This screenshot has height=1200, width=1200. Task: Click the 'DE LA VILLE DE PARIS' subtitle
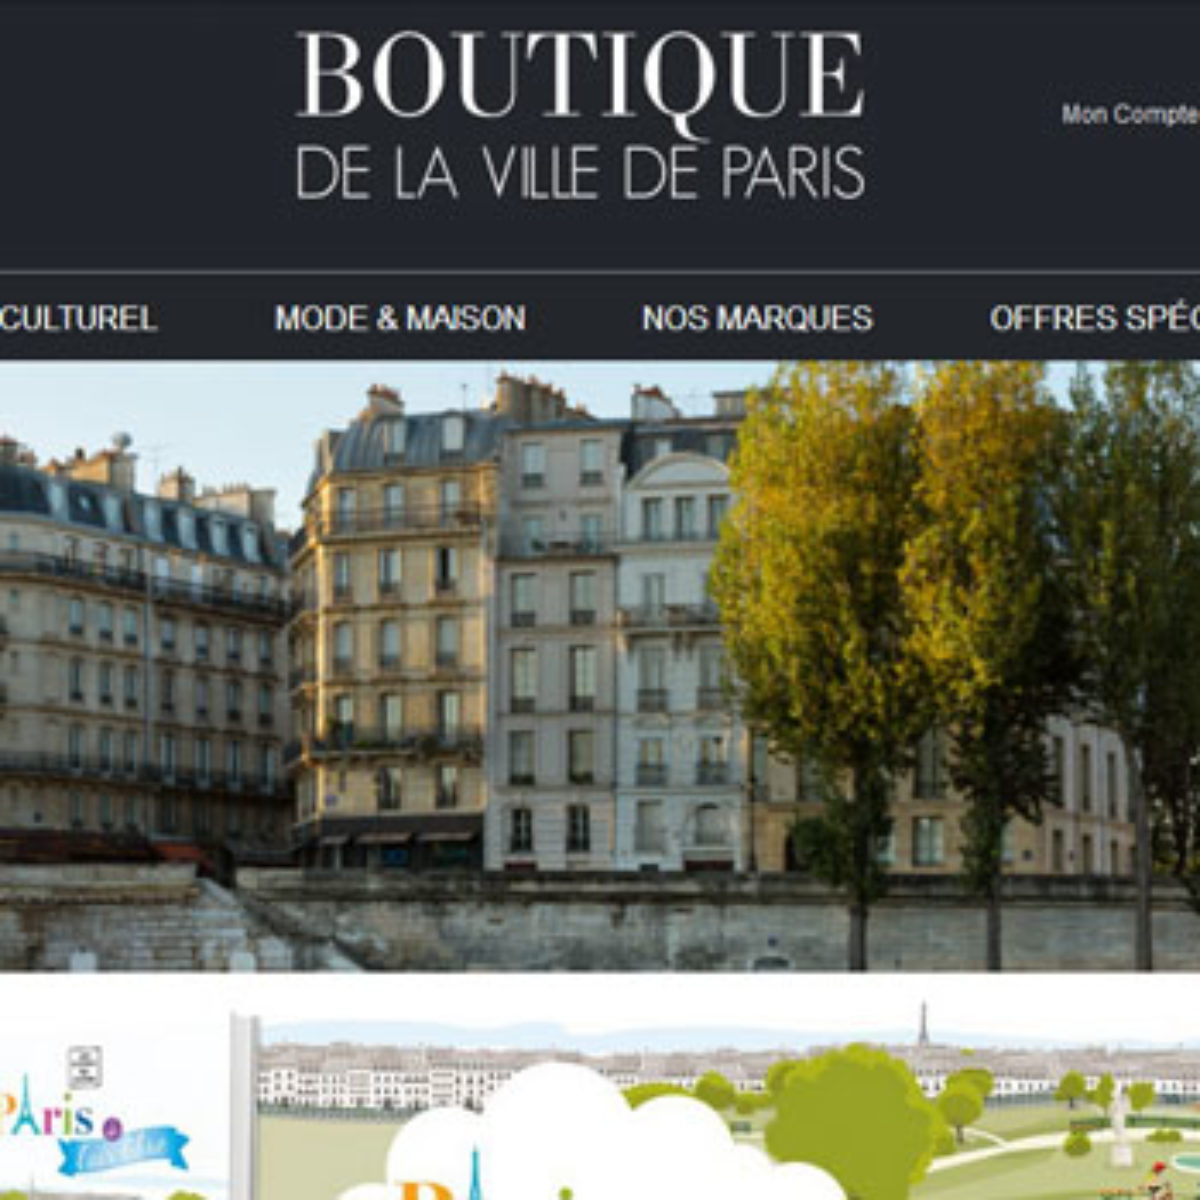tap(580, 172)
